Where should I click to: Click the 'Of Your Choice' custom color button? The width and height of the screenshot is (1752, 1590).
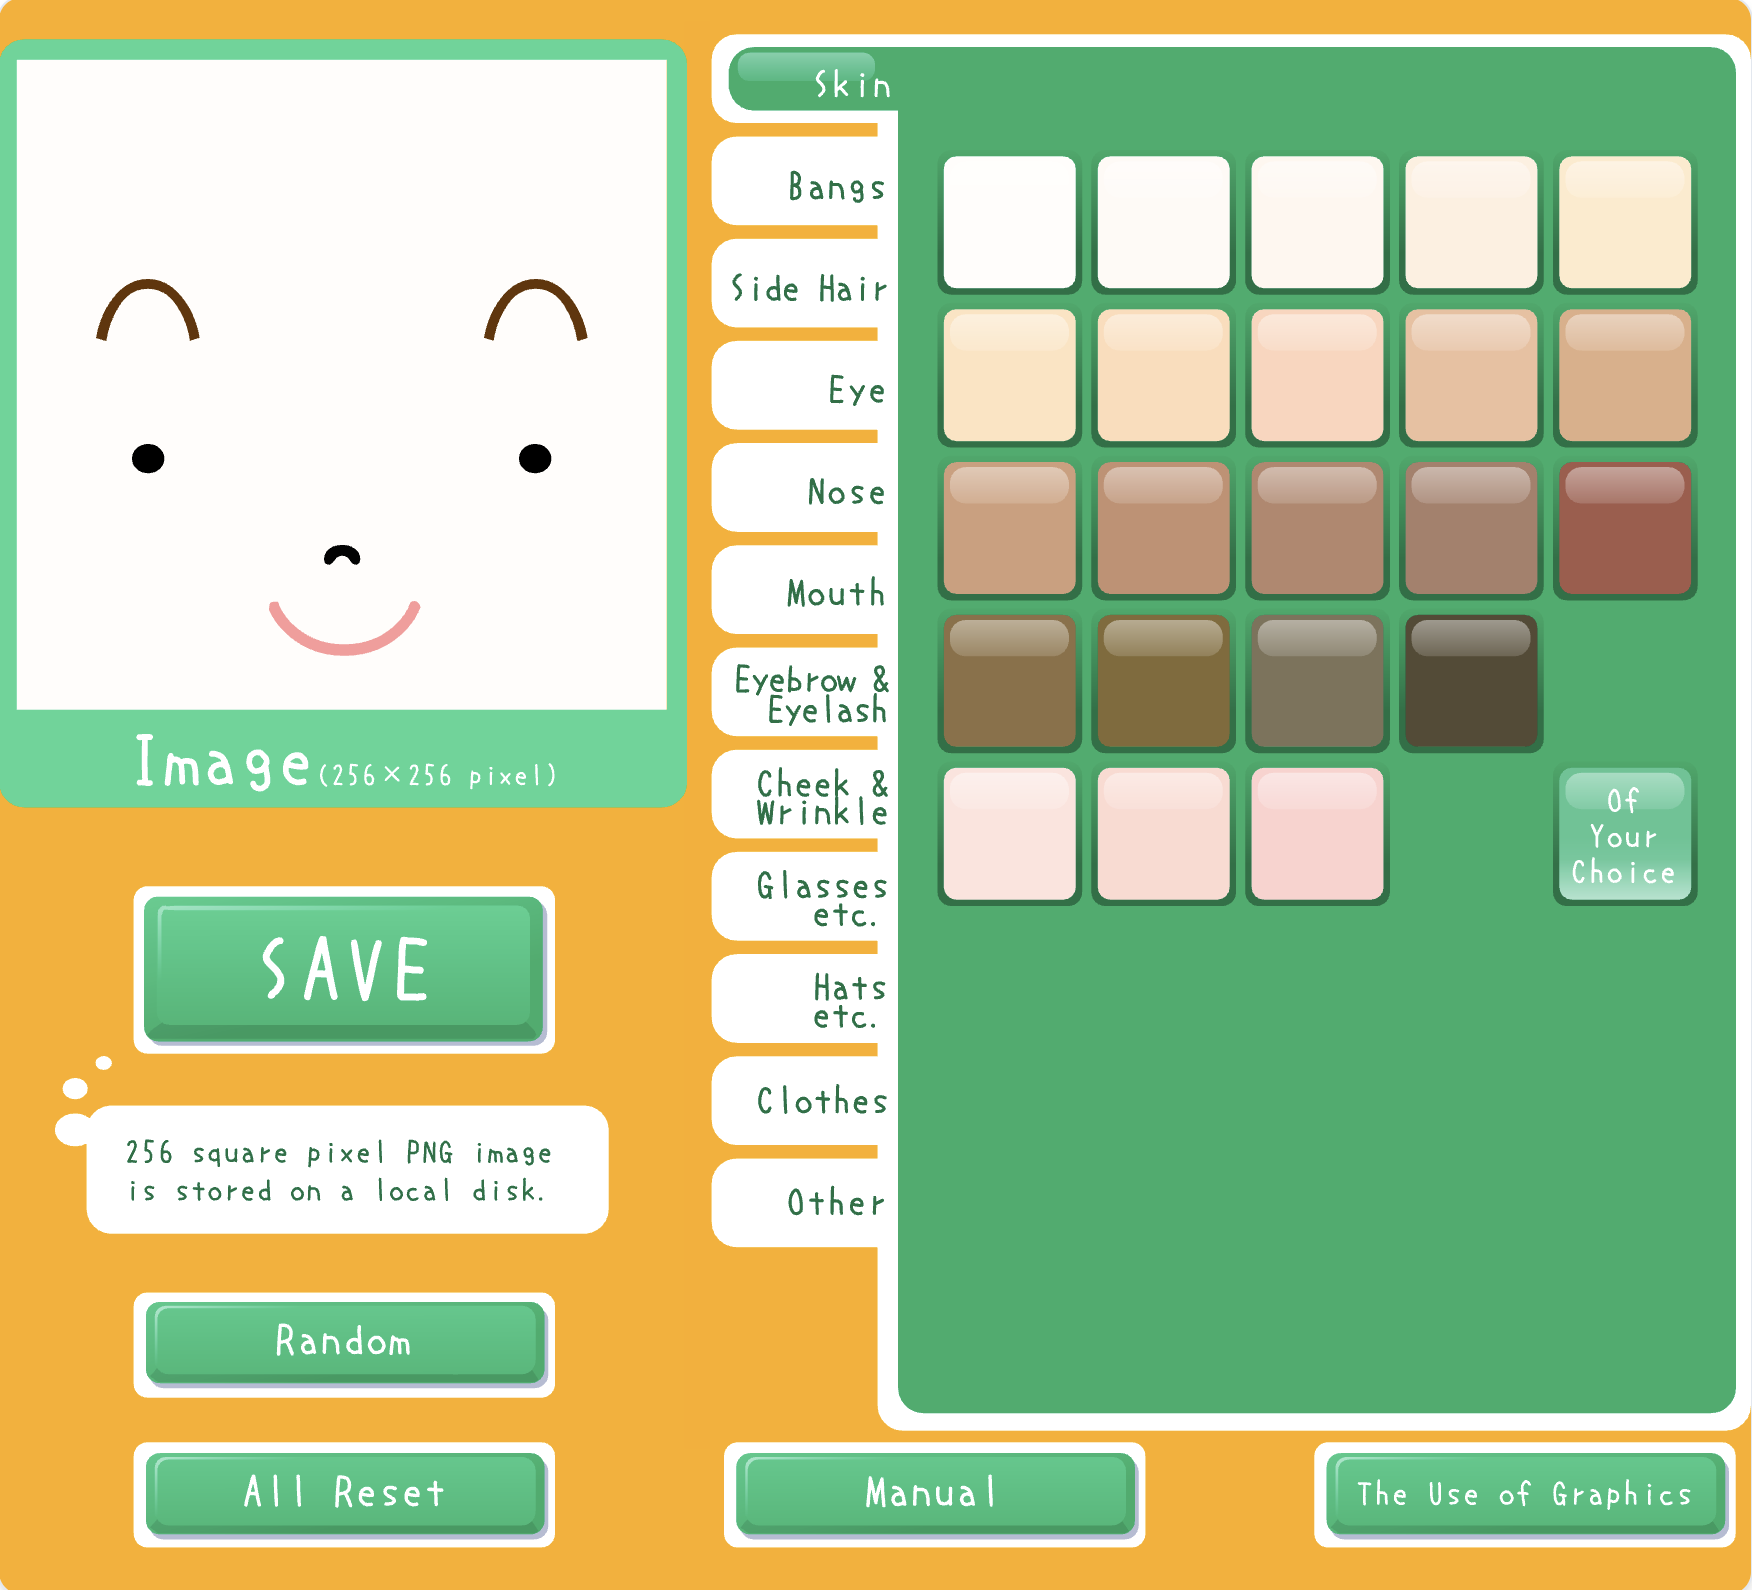click(1624, 835)
